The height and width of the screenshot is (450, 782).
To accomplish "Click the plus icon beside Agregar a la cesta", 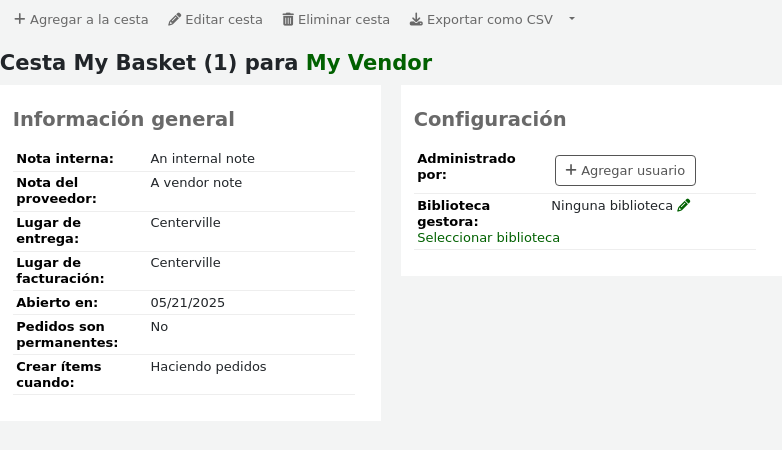I will coord(19,19).
